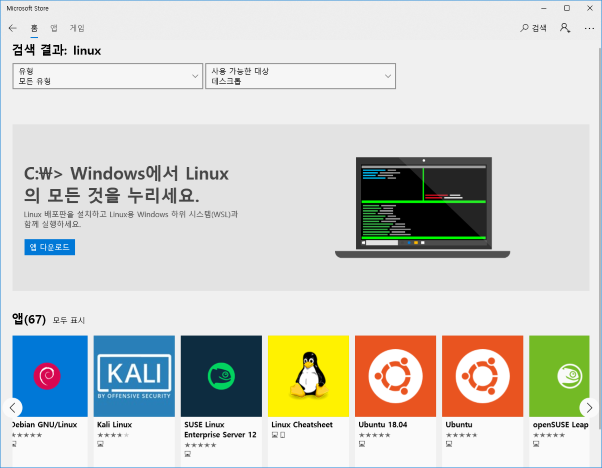Open the 홈 tab
Screen dimensions: 602x468
click(x=34, y=28)
